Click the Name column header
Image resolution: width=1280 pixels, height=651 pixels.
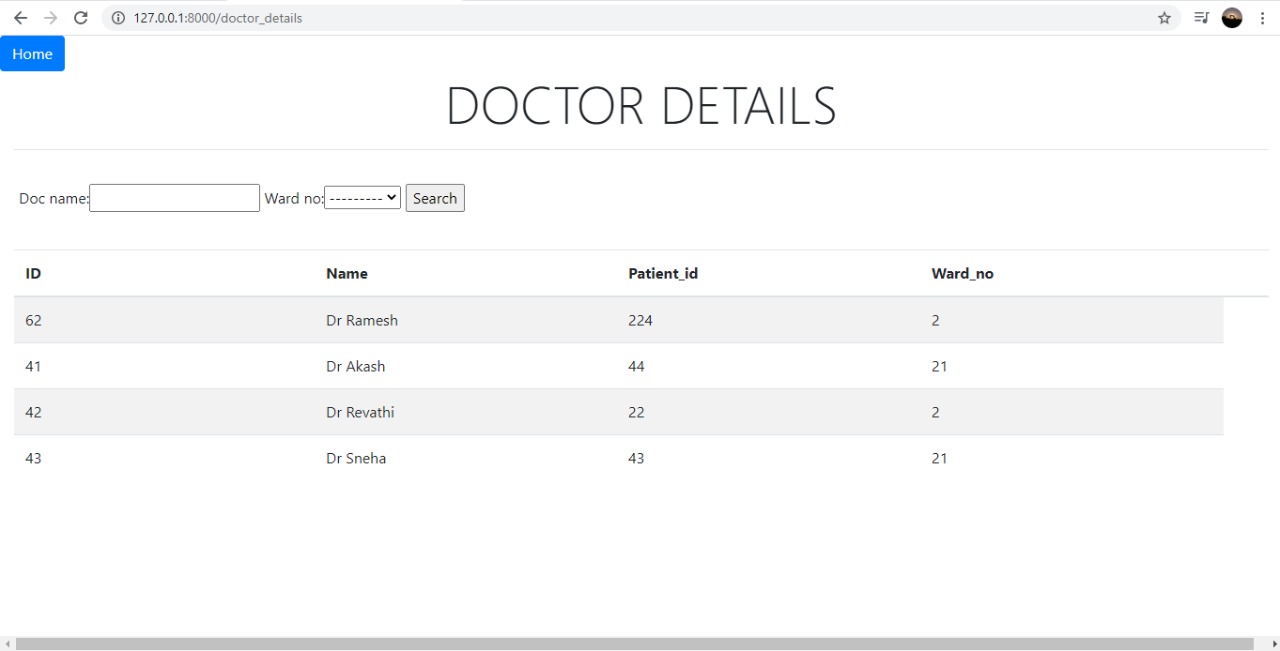coord(346,273)
